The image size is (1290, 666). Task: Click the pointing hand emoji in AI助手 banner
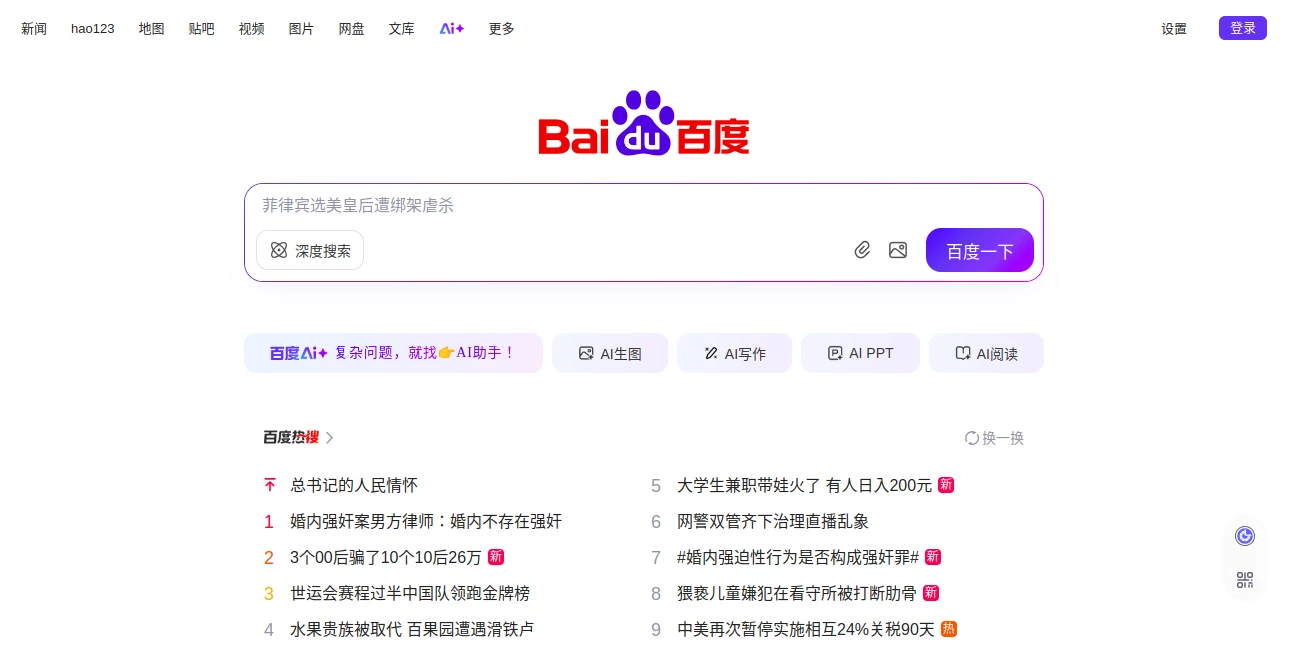click(x=446, y=353)
